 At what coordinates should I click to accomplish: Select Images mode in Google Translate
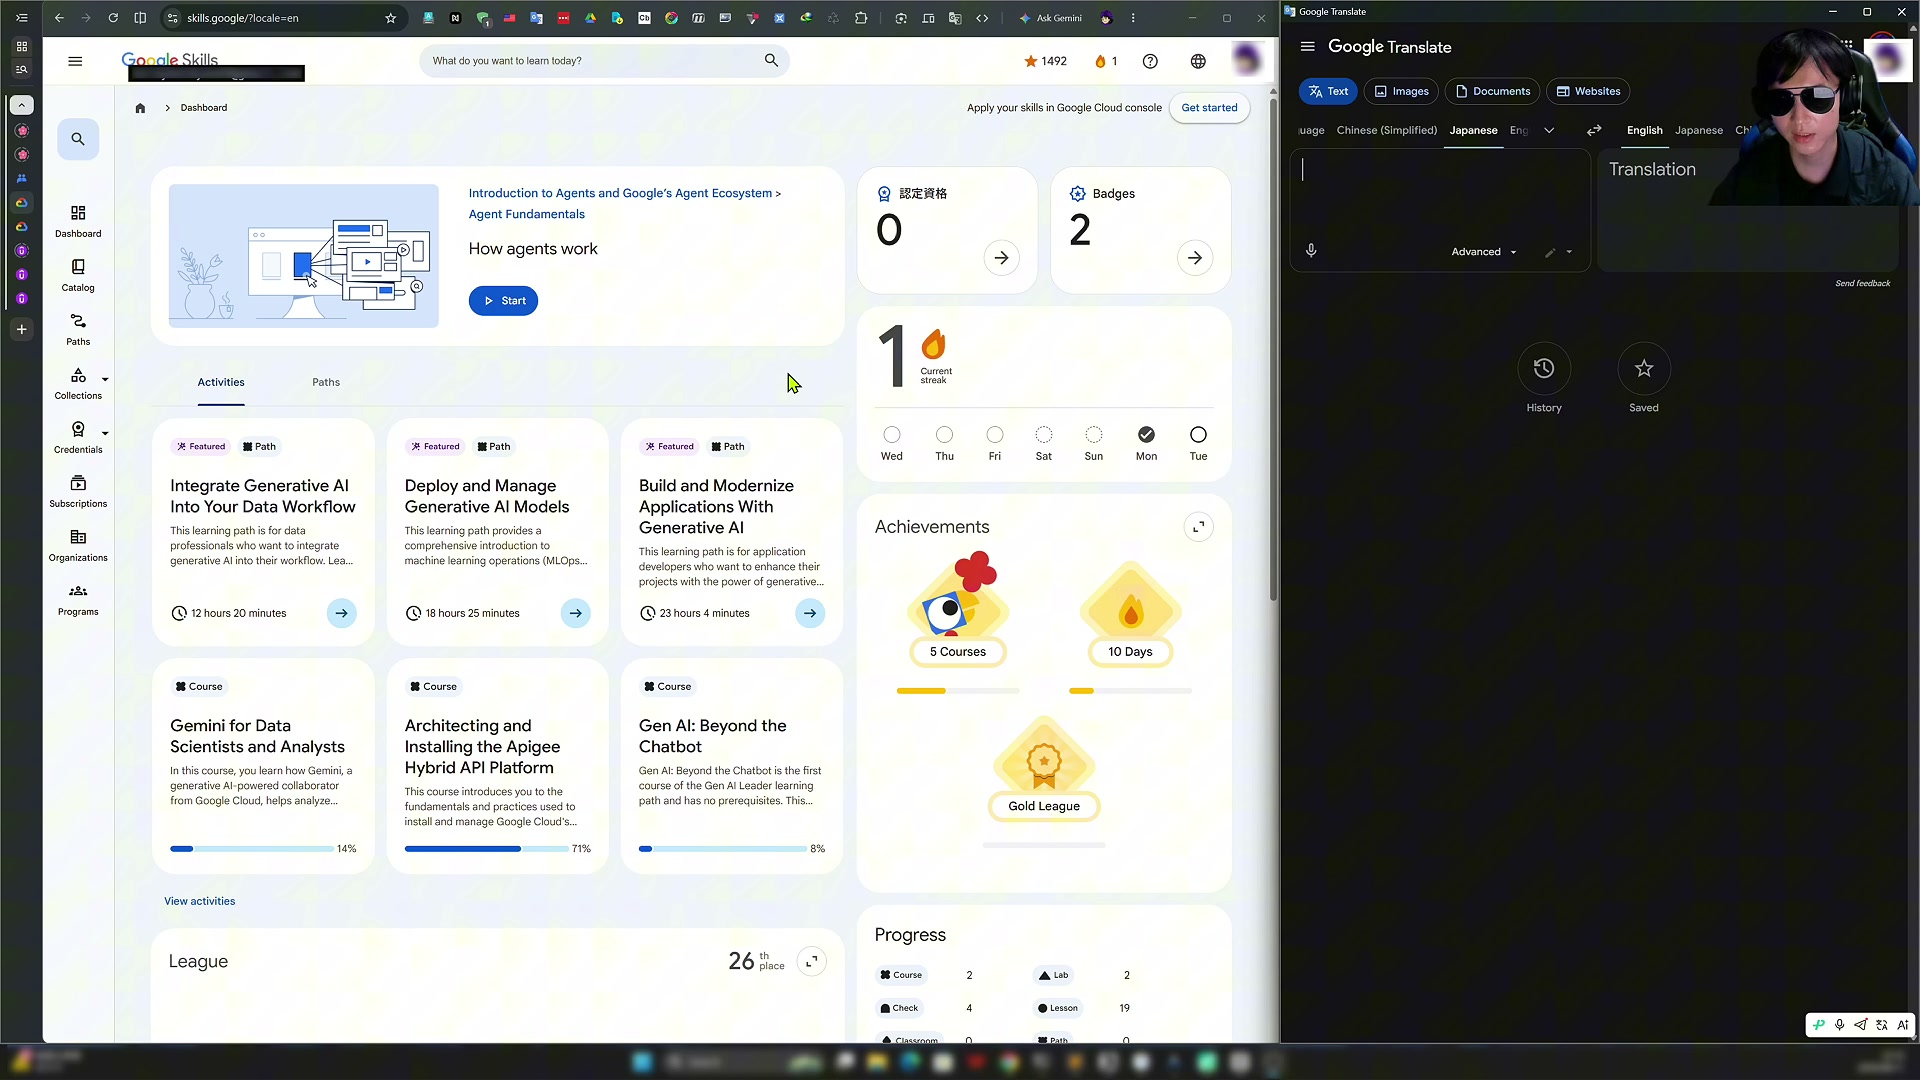click(1401, 91)
